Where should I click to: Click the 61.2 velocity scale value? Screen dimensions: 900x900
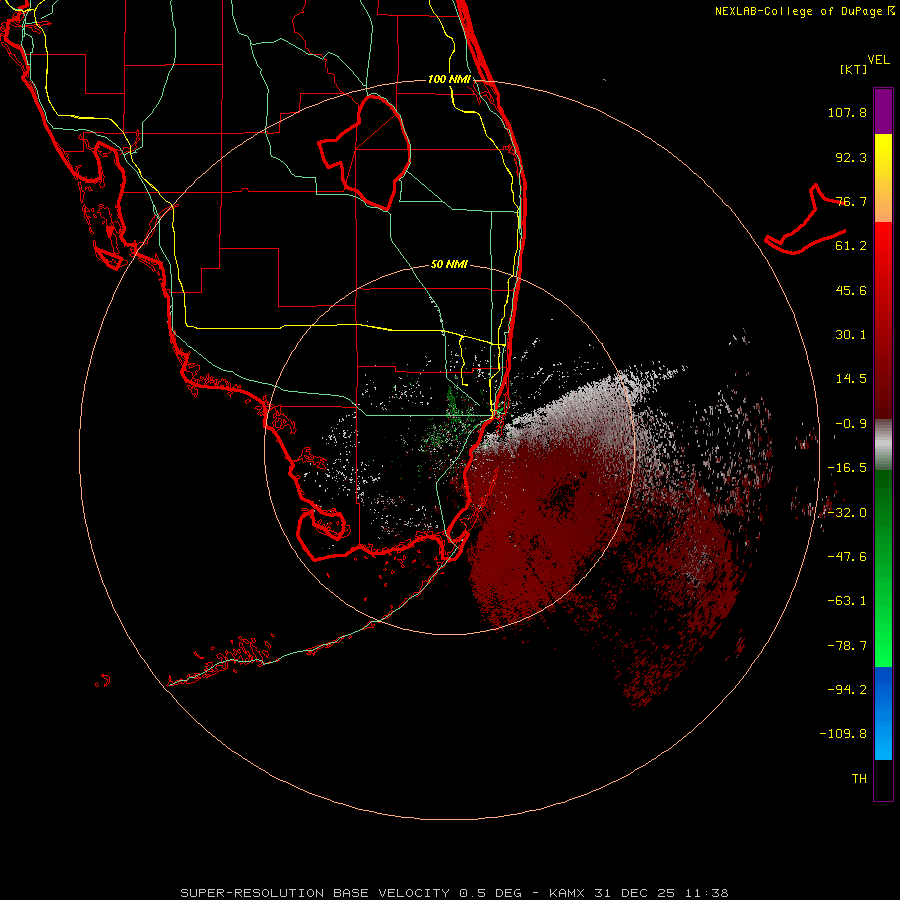pos(851,246)
